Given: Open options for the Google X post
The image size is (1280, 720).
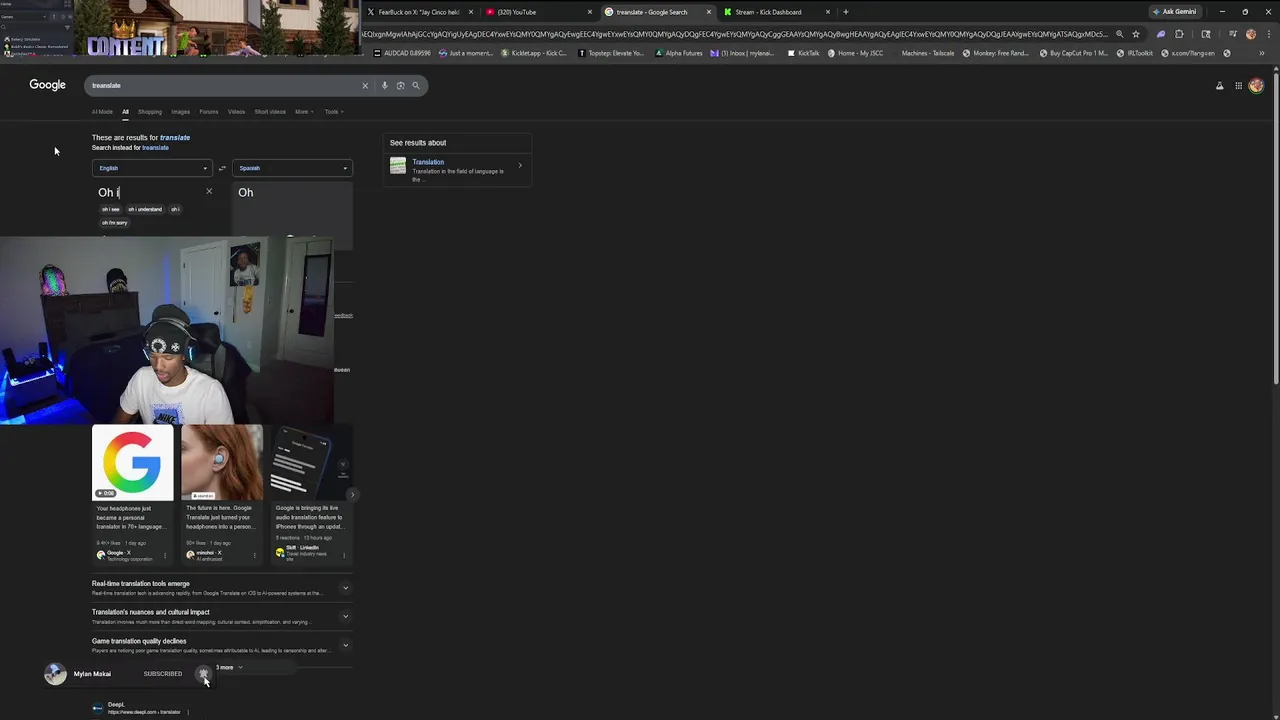Looking at the screenshot, I should click(x=165, y=555).
